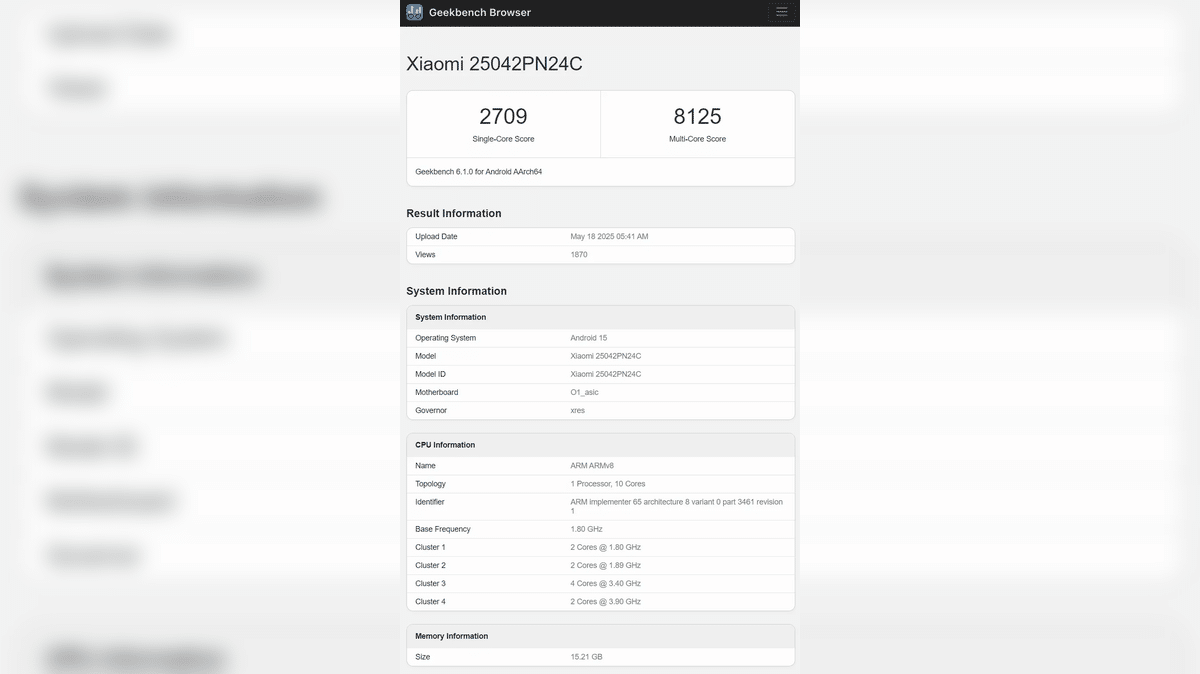The width and height of the screenshot is (1200, 674).
Task: Click the Android 15 value
Action: pyautogui.click(x=589, y=338)
